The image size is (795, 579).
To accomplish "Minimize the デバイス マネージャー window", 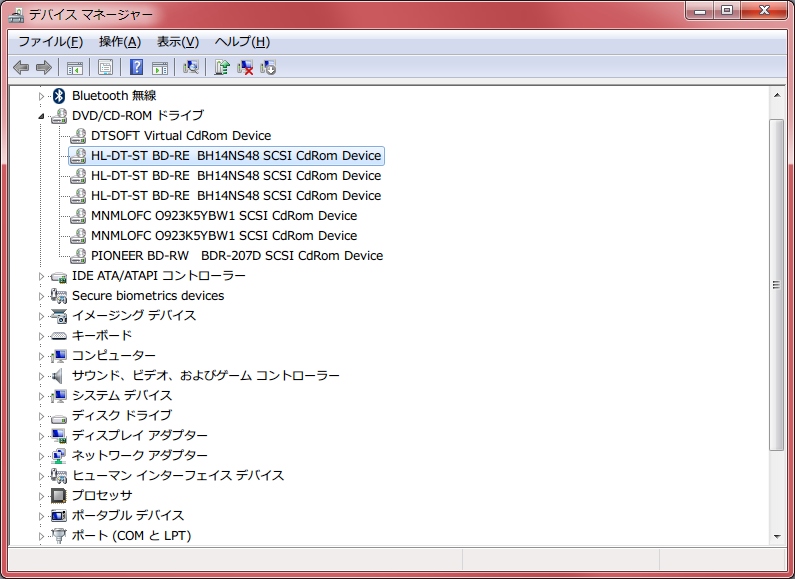I will 700,10.
